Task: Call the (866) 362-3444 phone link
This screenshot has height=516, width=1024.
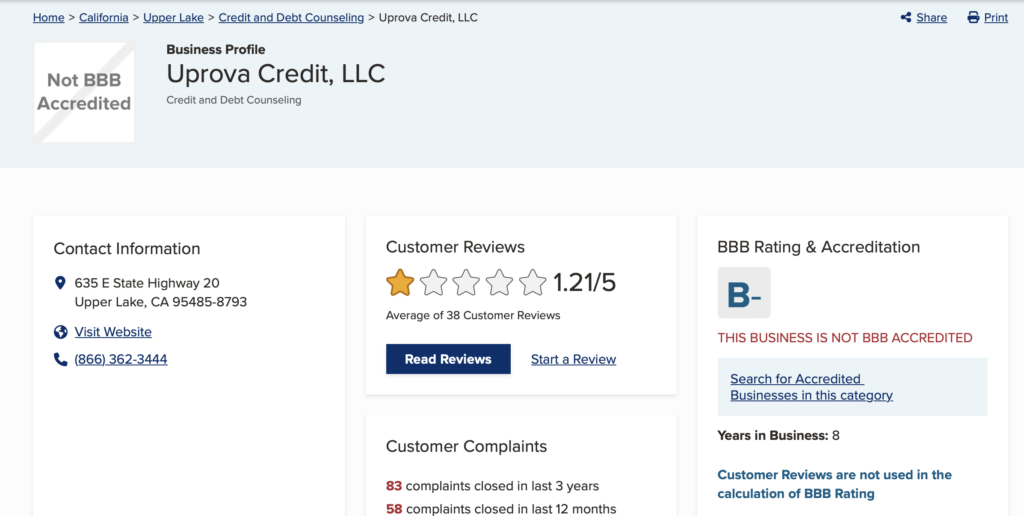Action: coord(121,359)
